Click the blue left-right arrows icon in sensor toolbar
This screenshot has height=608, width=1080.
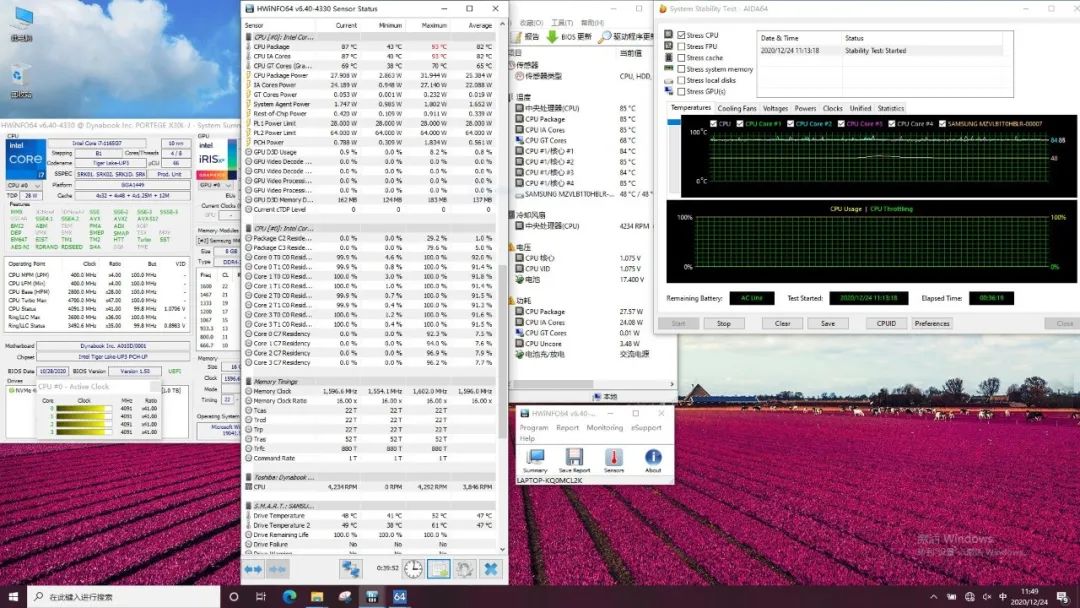pos(253,569)
